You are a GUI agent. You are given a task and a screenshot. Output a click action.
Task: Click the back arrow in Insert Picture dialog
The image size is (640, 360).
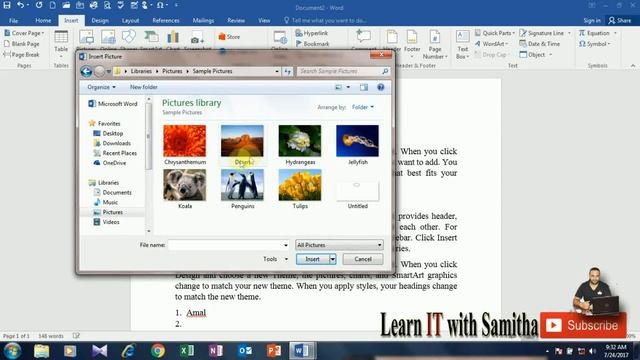[86, 71]
